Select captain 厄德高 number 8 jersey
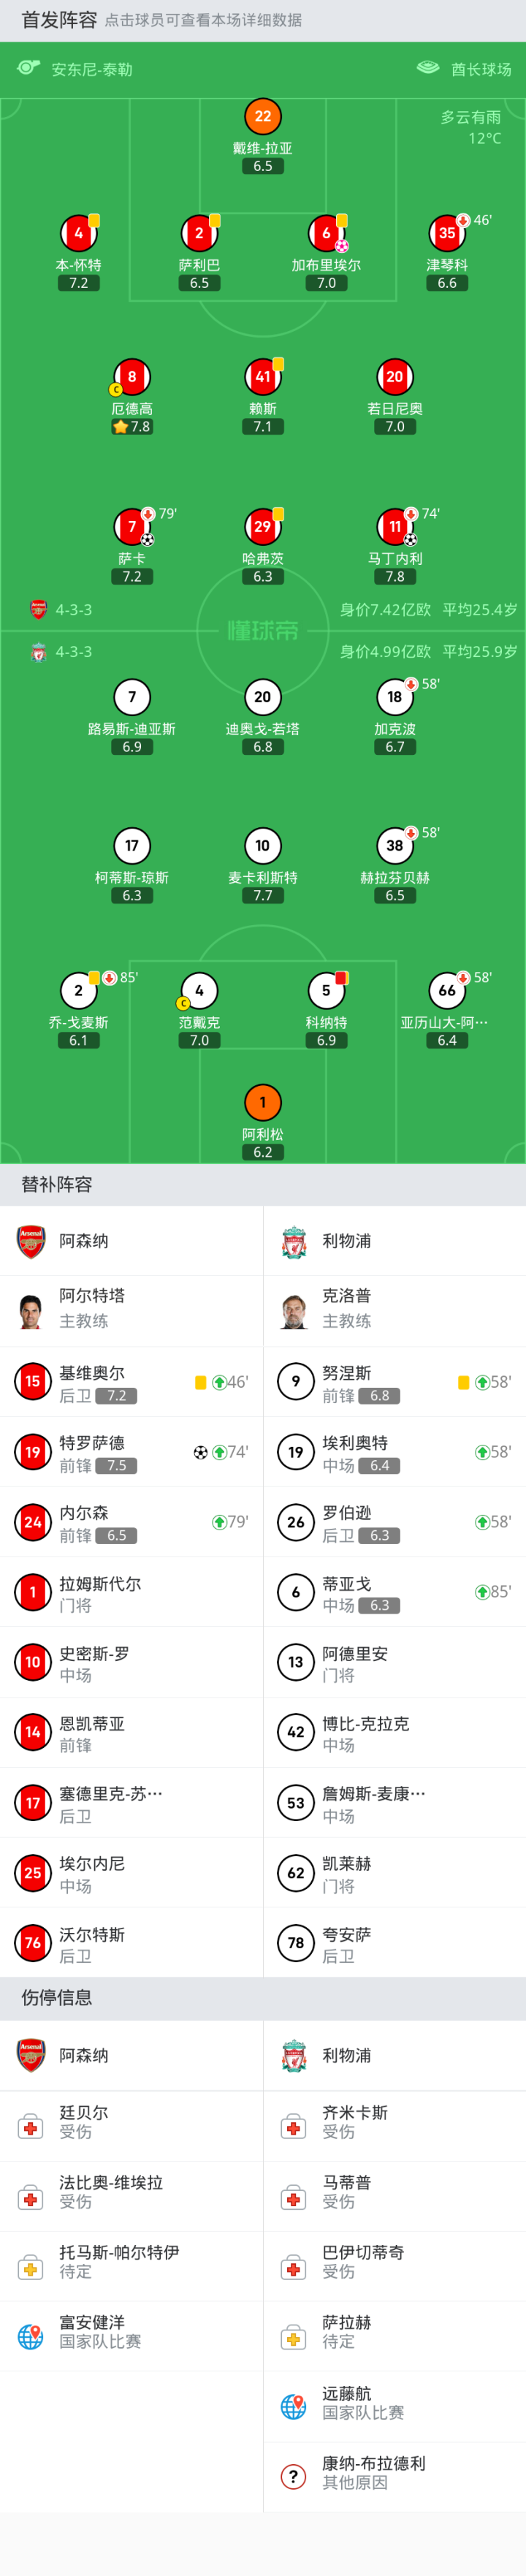Viewport: 526px width, 2576px height. (131, 377)
